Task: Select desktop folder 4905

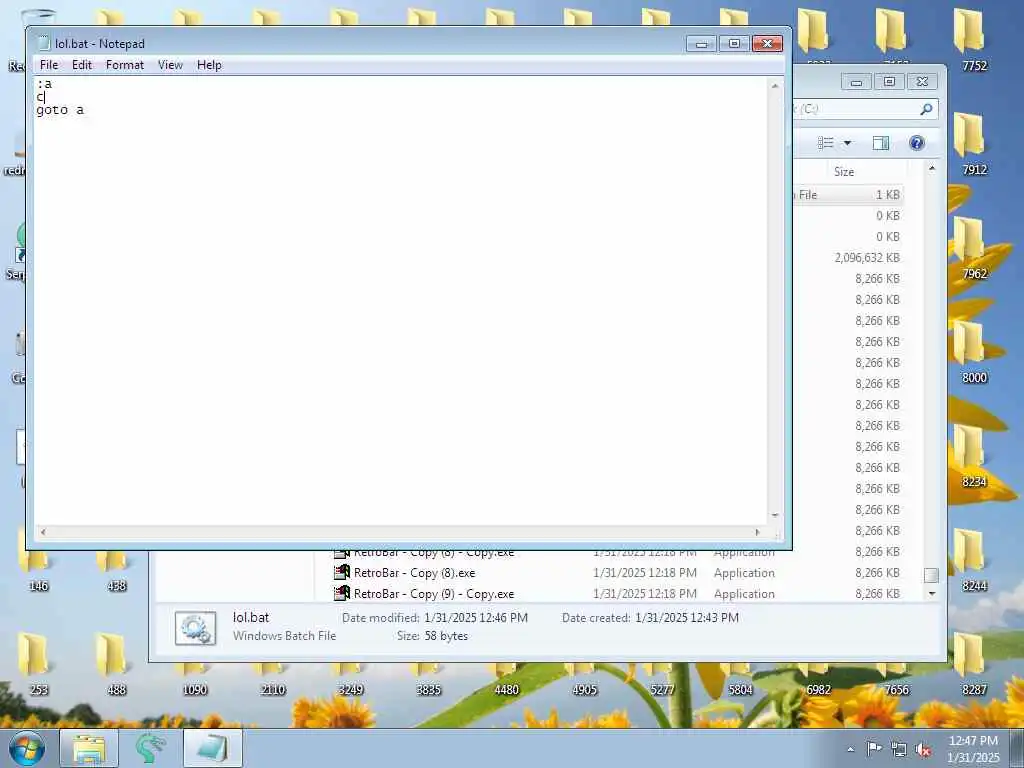Action: pyautogui.click(x=584, y=680)
